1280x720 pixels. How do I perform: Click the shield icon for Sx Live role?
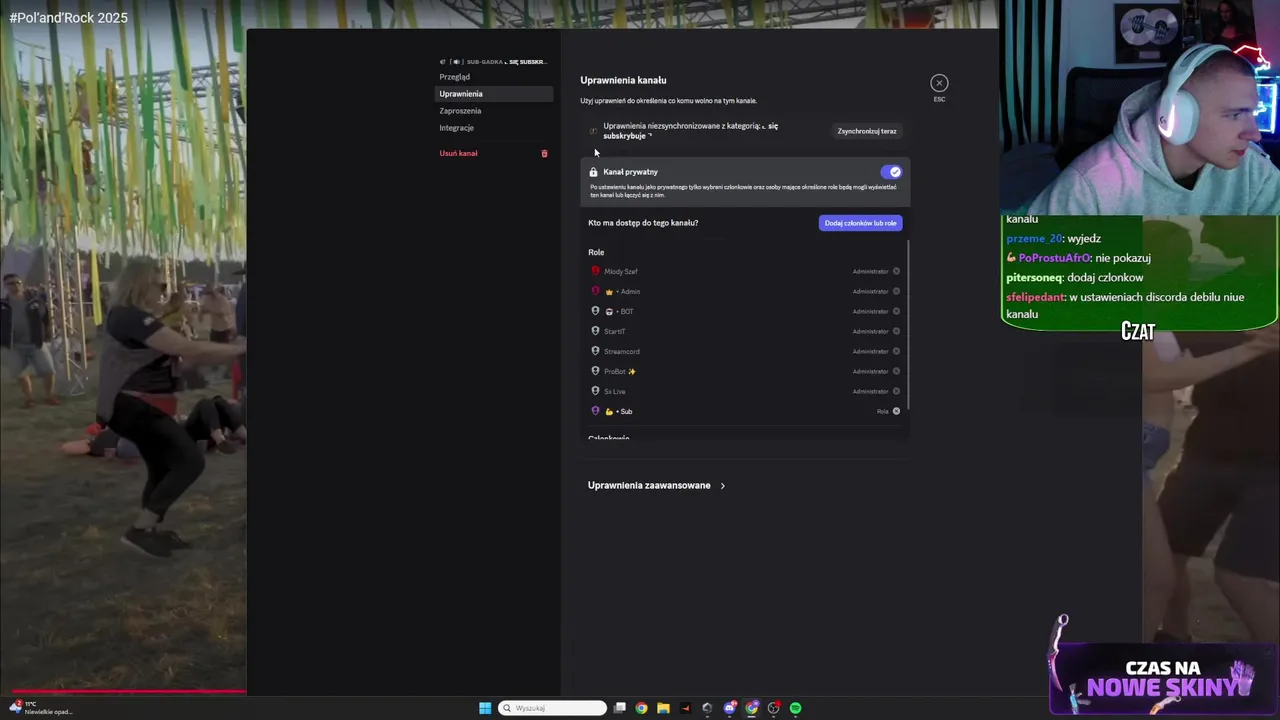pos(595,391)
